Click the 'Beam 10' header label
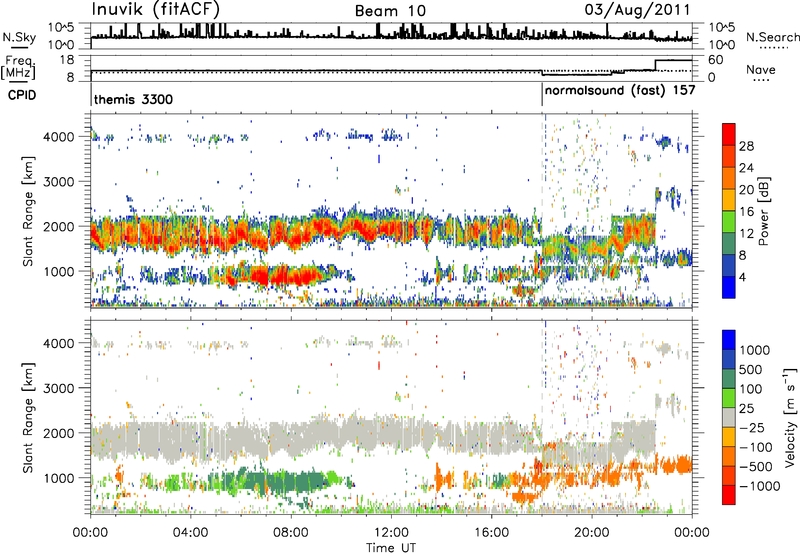The width and height of the screenshot is (800, 554). point(390,11)
